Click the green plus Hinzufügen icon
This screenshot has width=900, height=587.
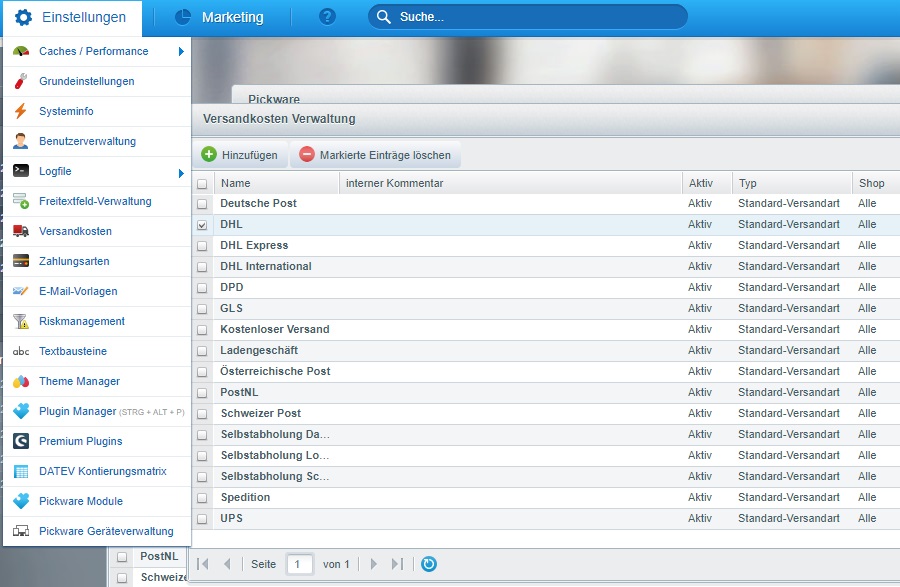(209, 154)
